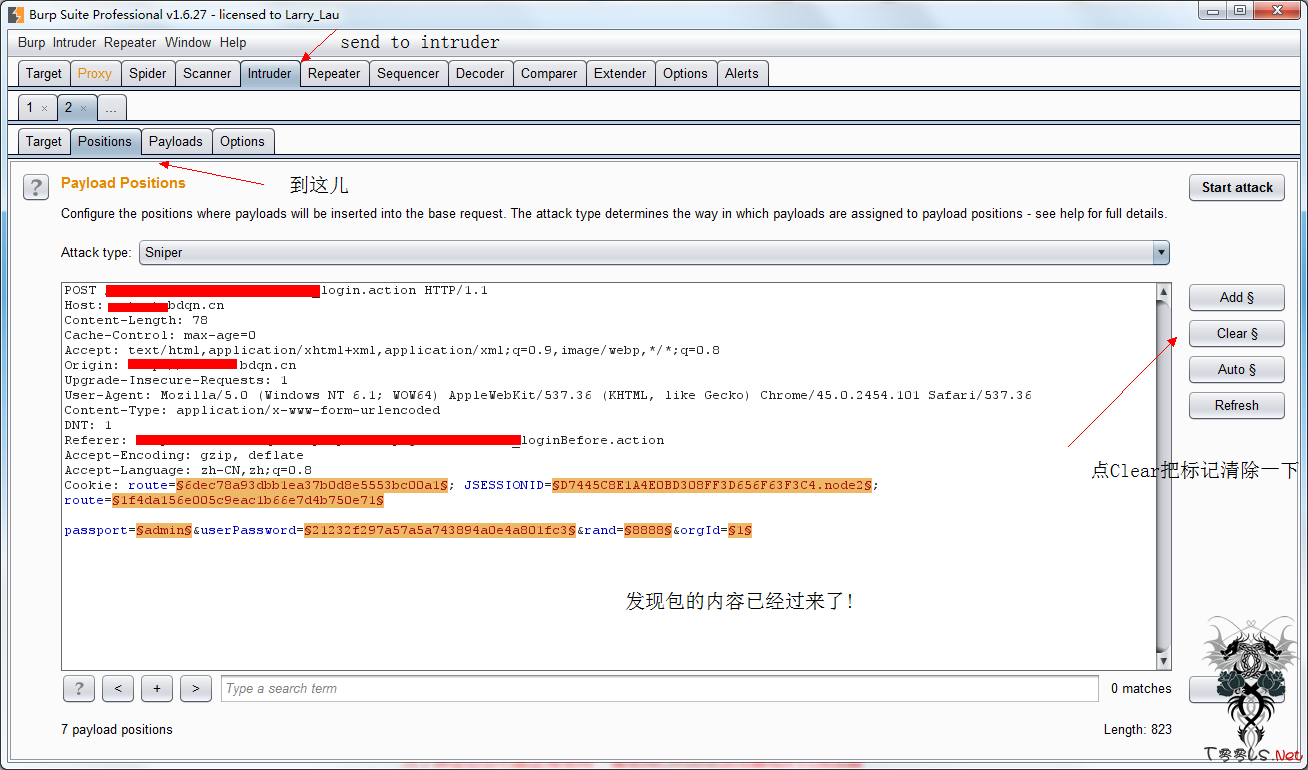Switch to the Alerts tab
Screen dimensions: 1308x770
(742, 73)
